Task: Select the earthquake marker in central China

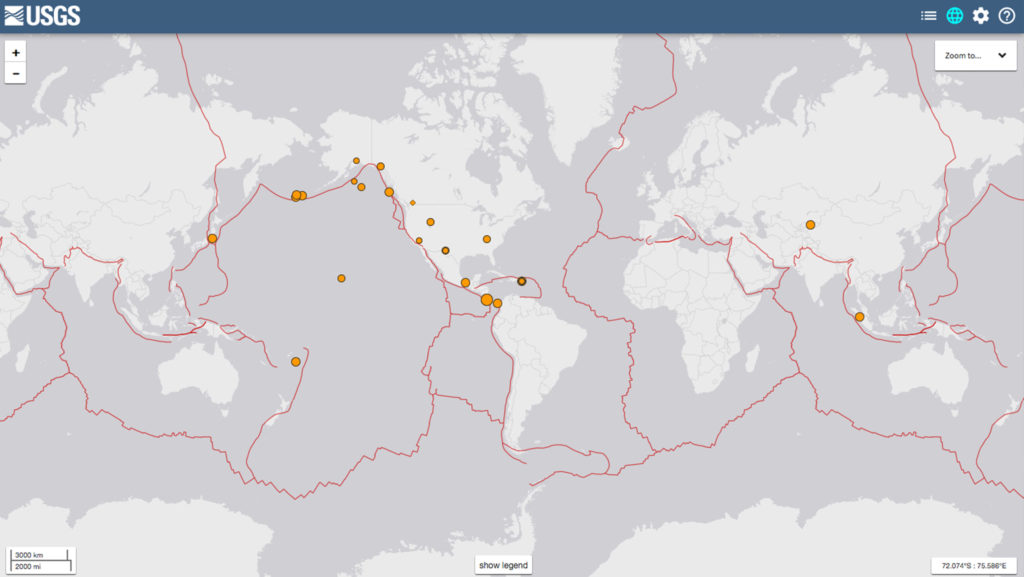Action: coord(810,225)
